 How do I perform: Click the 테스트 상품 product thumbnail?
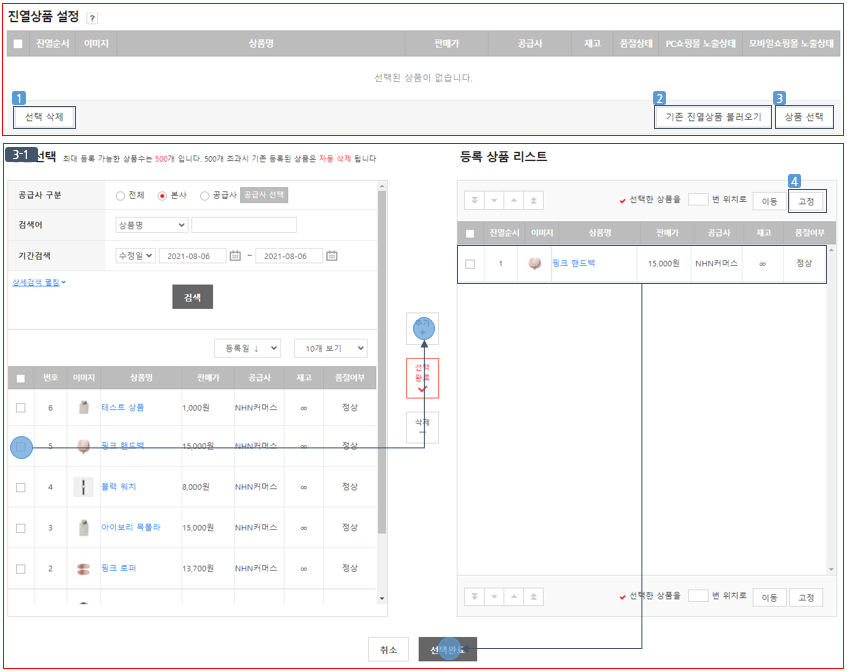coord(83,407)
